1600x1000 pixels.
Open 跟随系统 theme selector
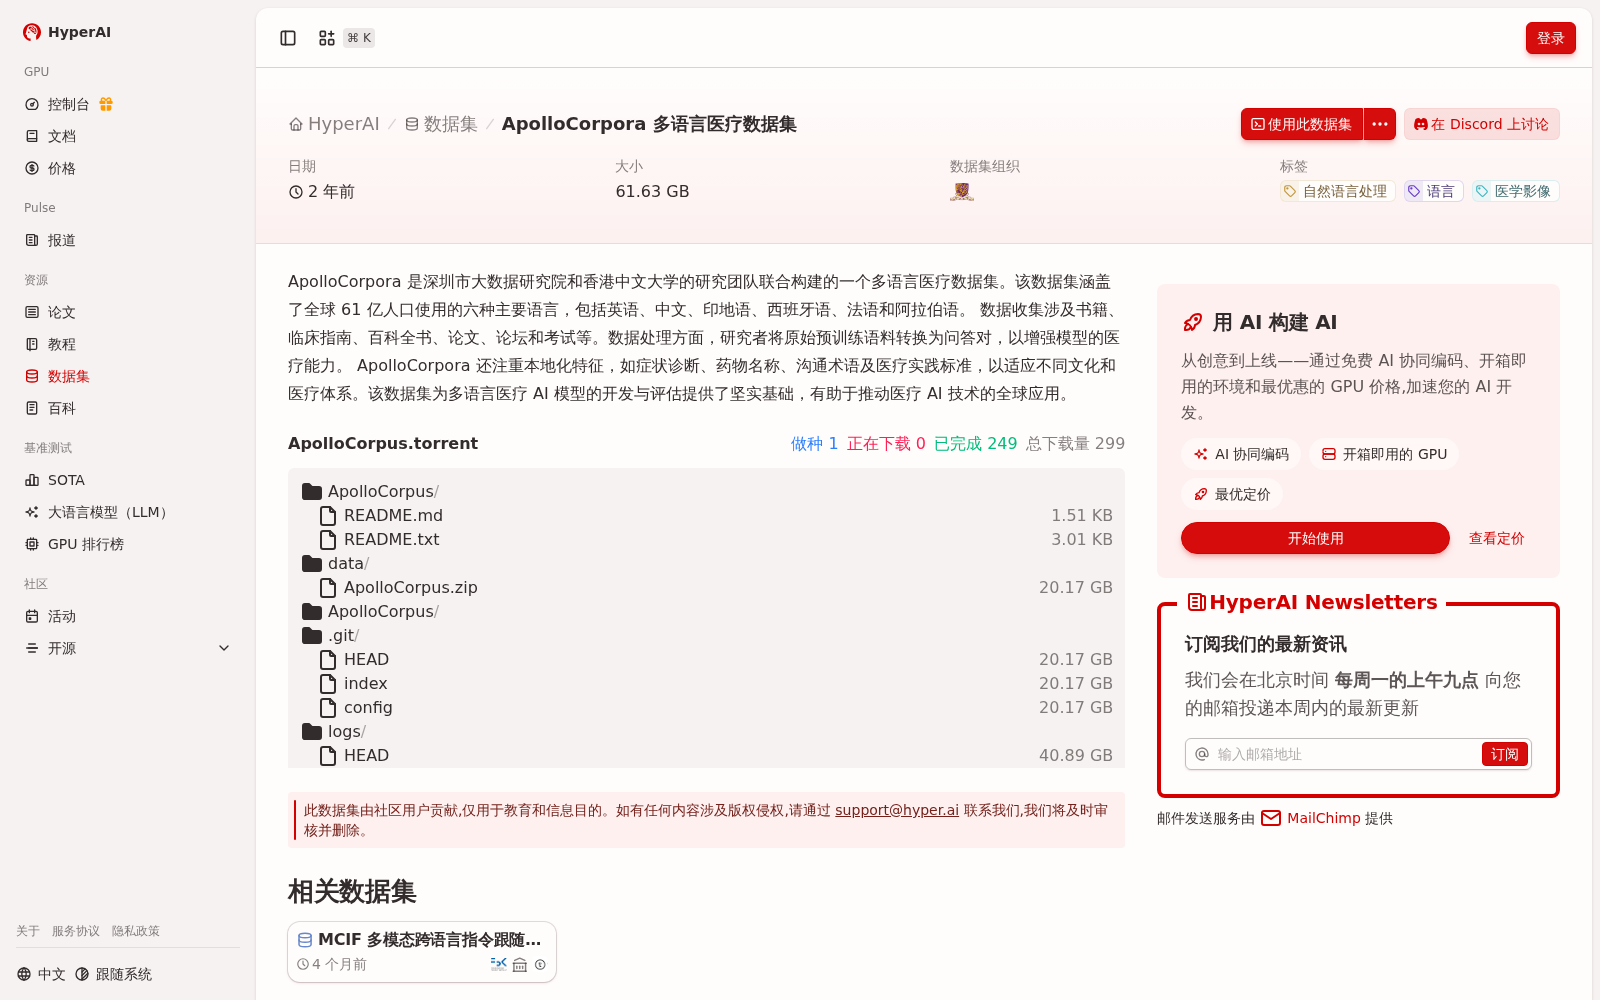click(114, 974)
